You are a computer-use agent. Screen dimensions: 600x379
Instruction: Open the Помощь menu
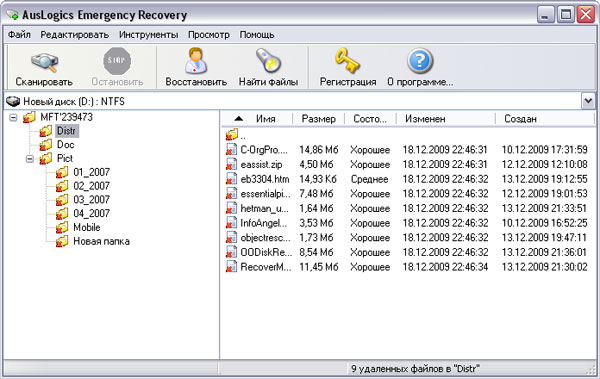(257, 35)
